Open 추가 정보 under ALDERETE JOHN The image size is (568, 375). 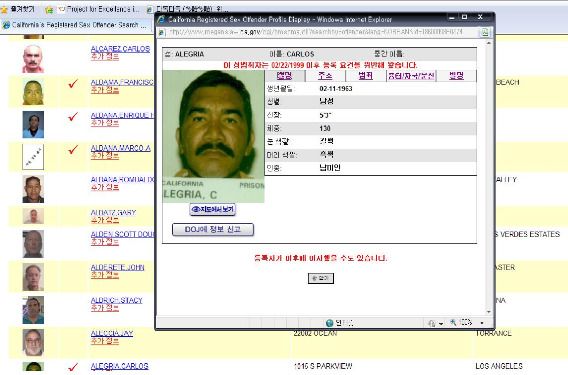pyautogui.click(x=105, y=275)
